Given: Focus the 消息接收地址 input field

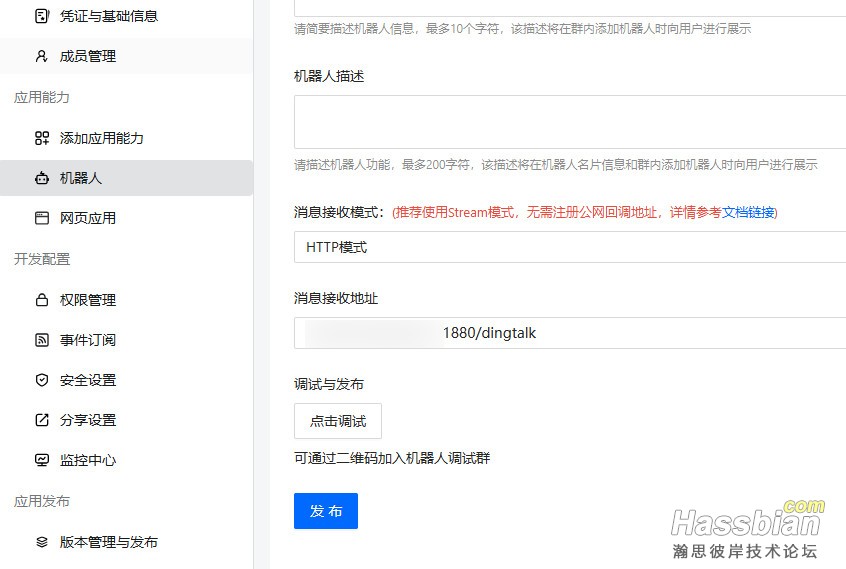Looking at the screenshot, I should 570,333.
